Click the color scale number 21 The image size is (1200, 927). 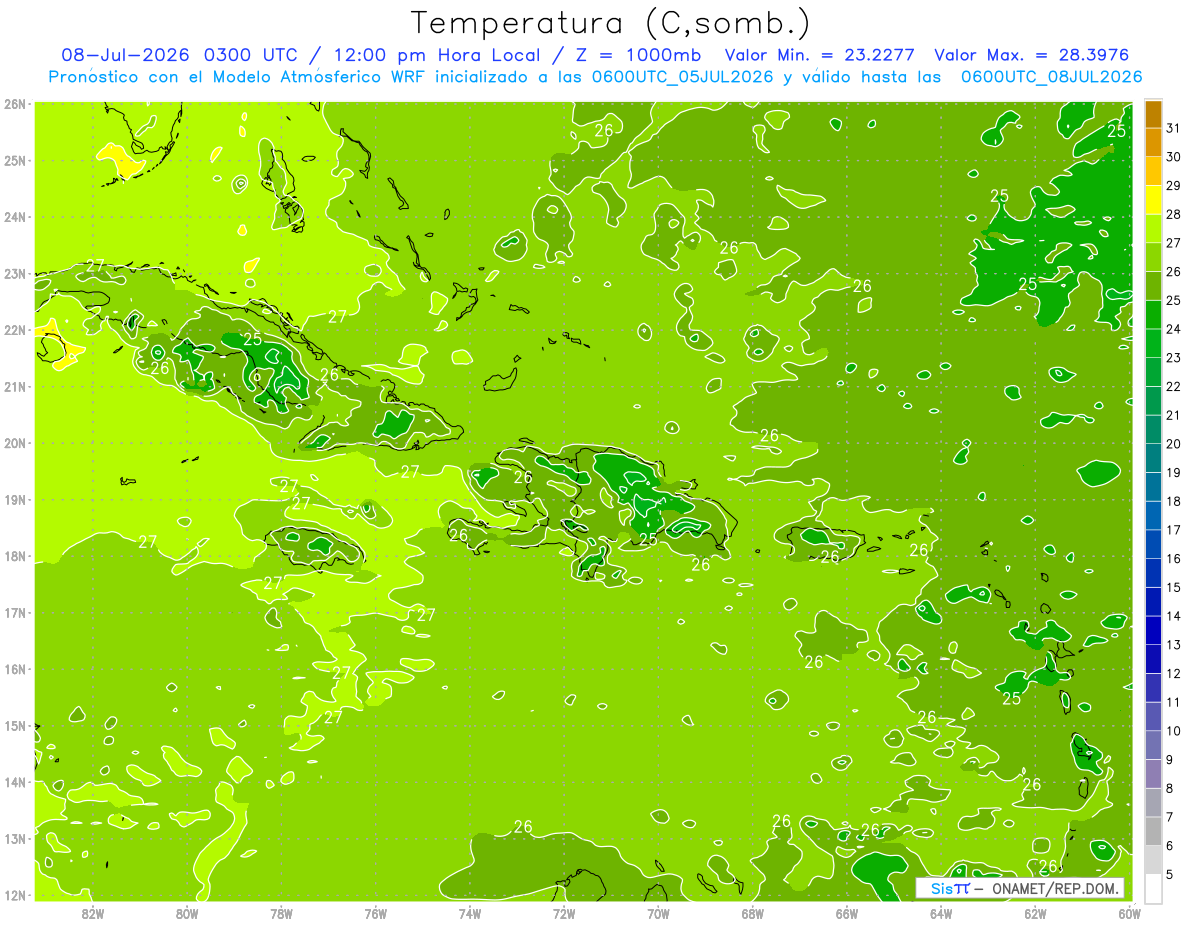(x=1173, y=415)
